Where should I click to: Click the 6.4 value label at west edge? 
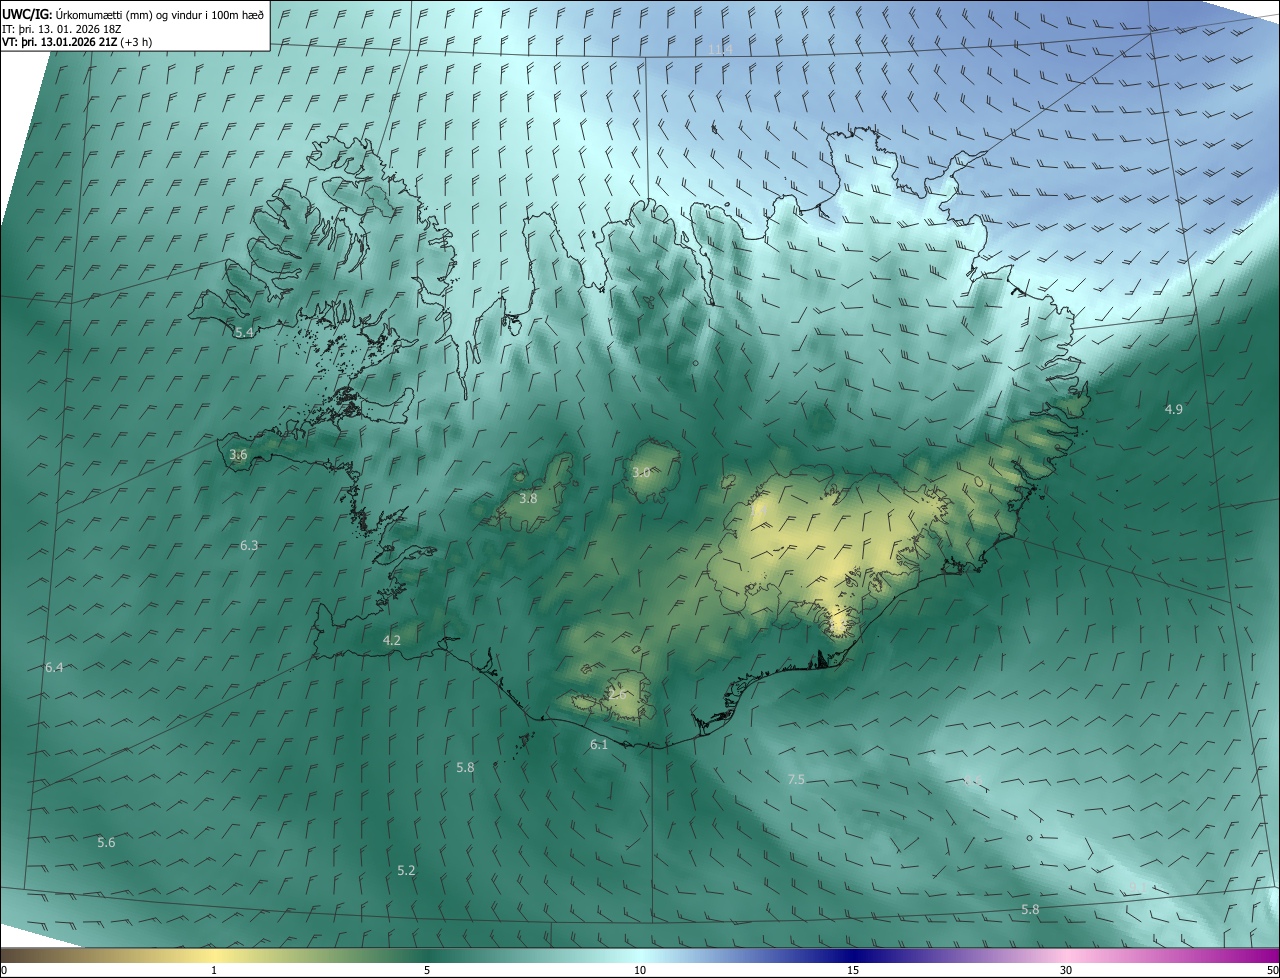pos(54,667)
